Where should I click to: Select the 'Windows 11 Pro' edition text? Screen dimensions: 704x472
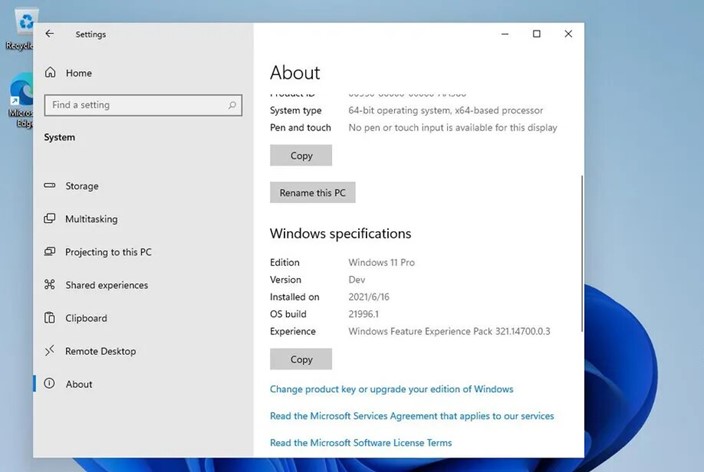[x=382, y=262]
